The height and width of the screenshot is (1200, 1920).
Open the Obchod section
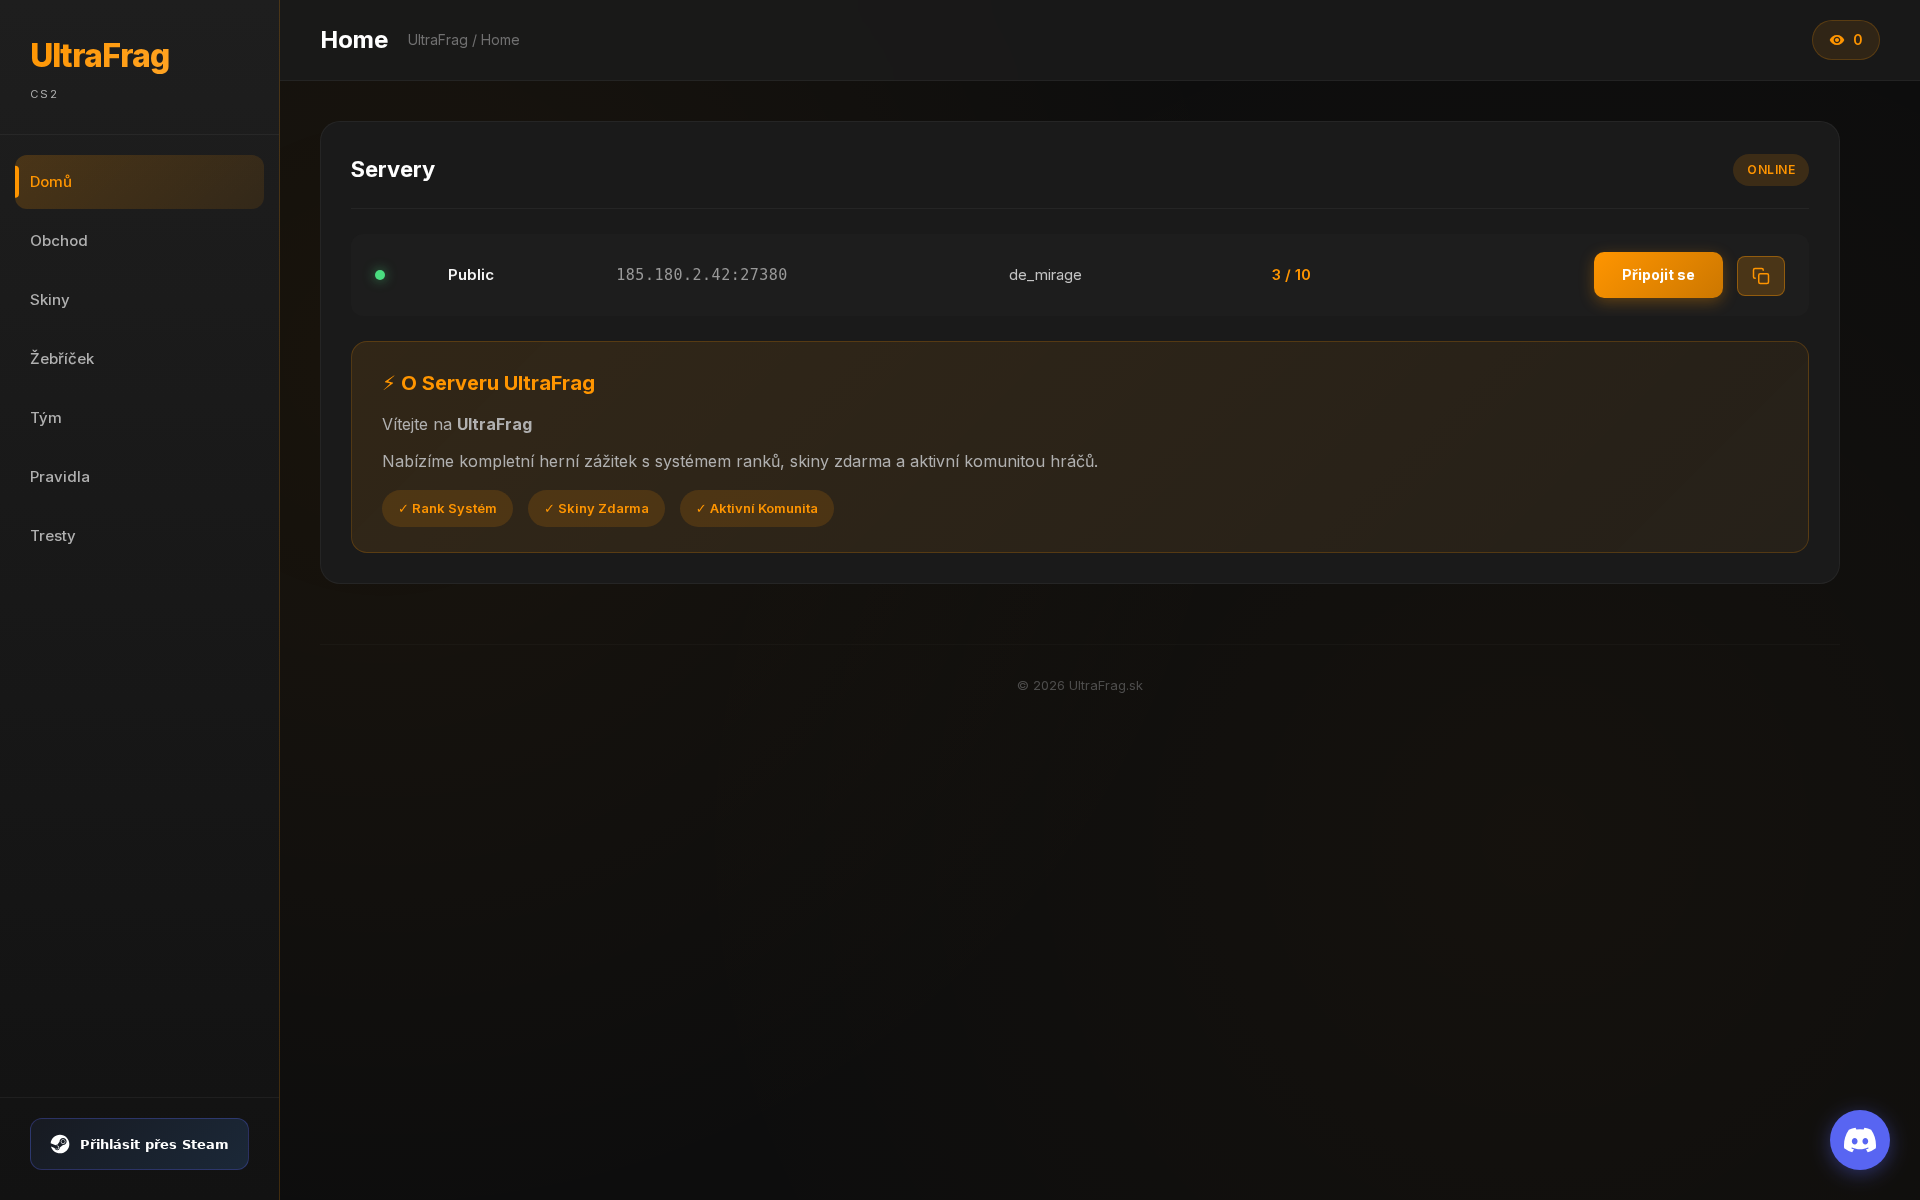(x=59, y=241)
